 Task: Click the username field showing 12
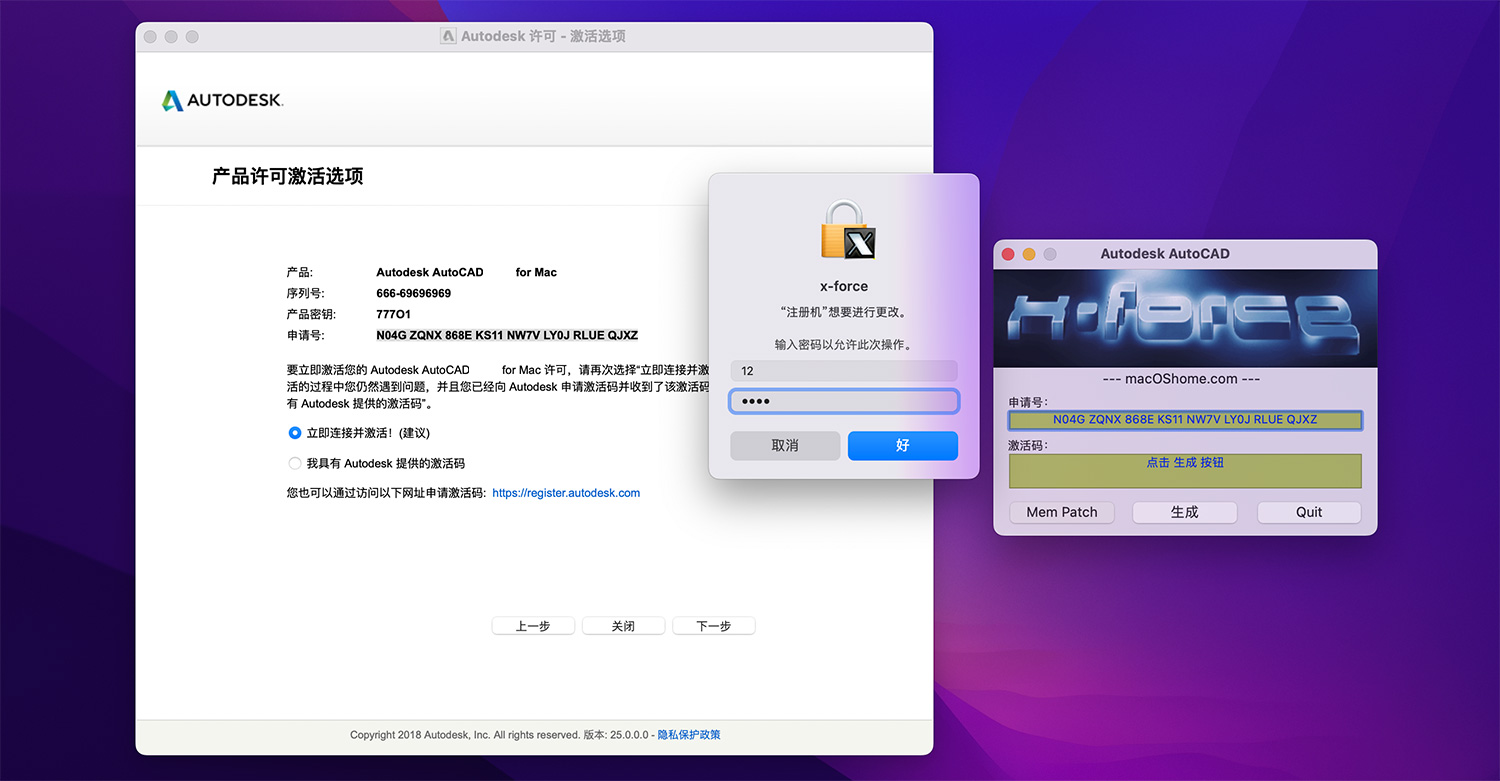(x=843, y=371)
